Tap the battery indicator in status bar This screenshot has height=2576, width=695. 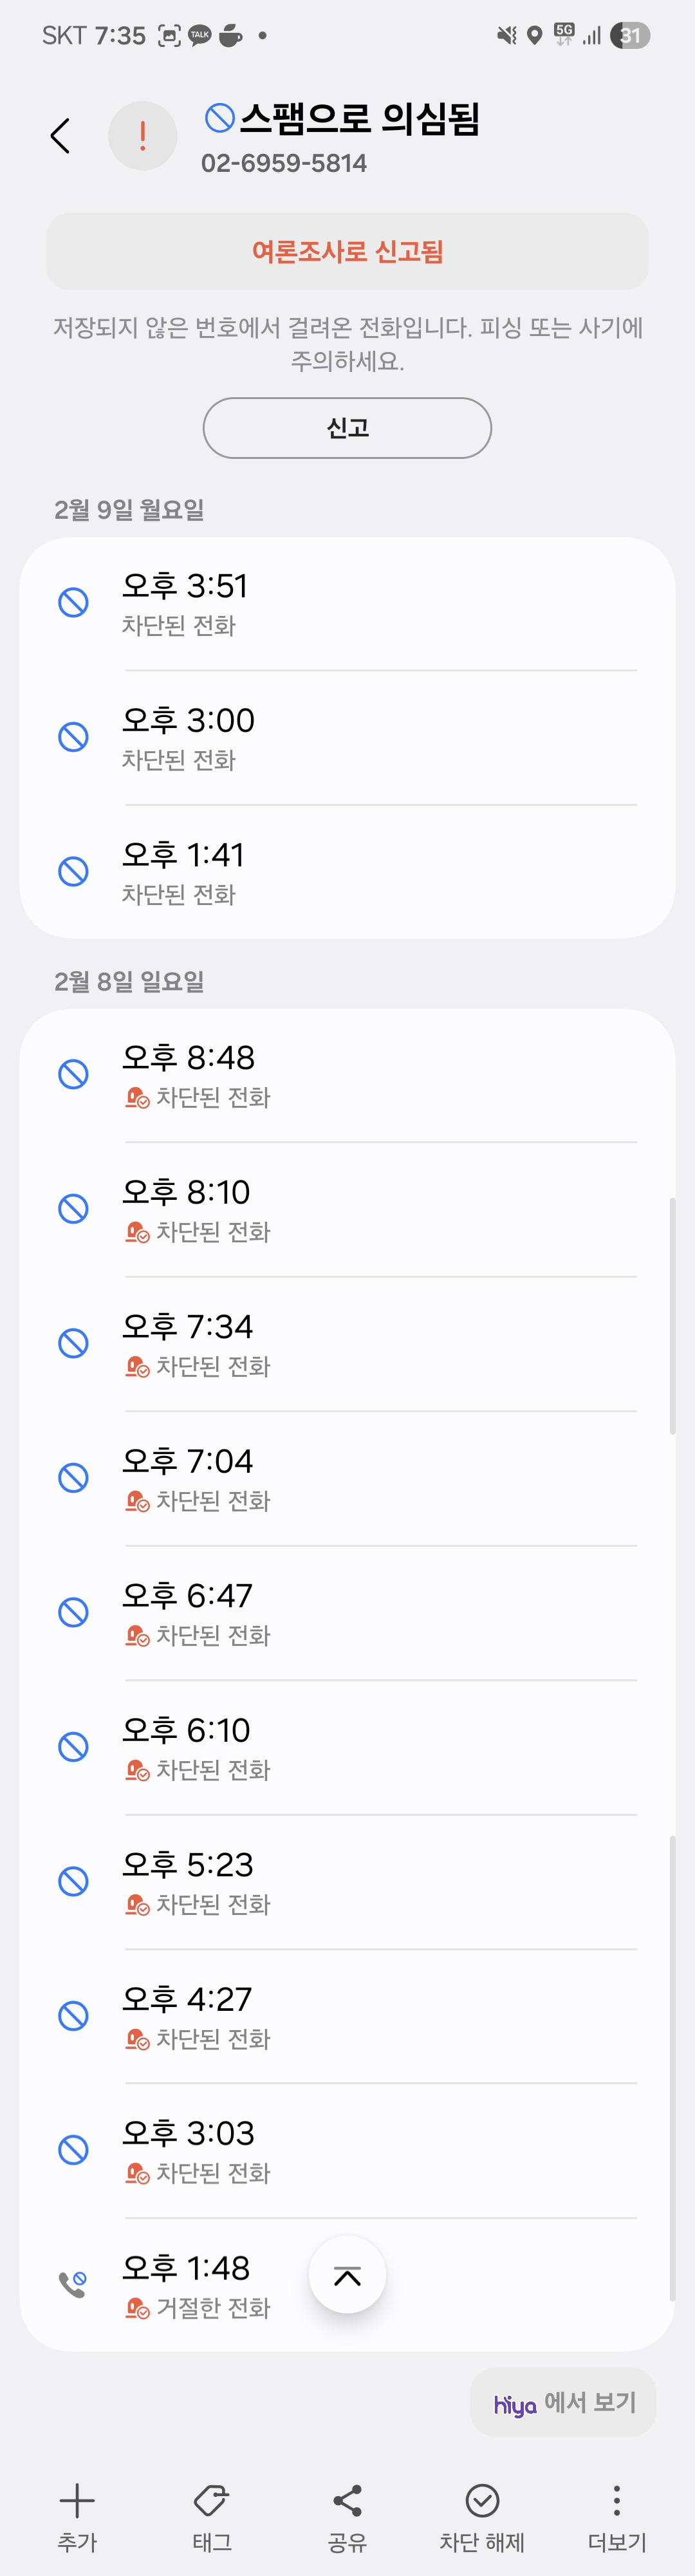[x=630, y=36]
